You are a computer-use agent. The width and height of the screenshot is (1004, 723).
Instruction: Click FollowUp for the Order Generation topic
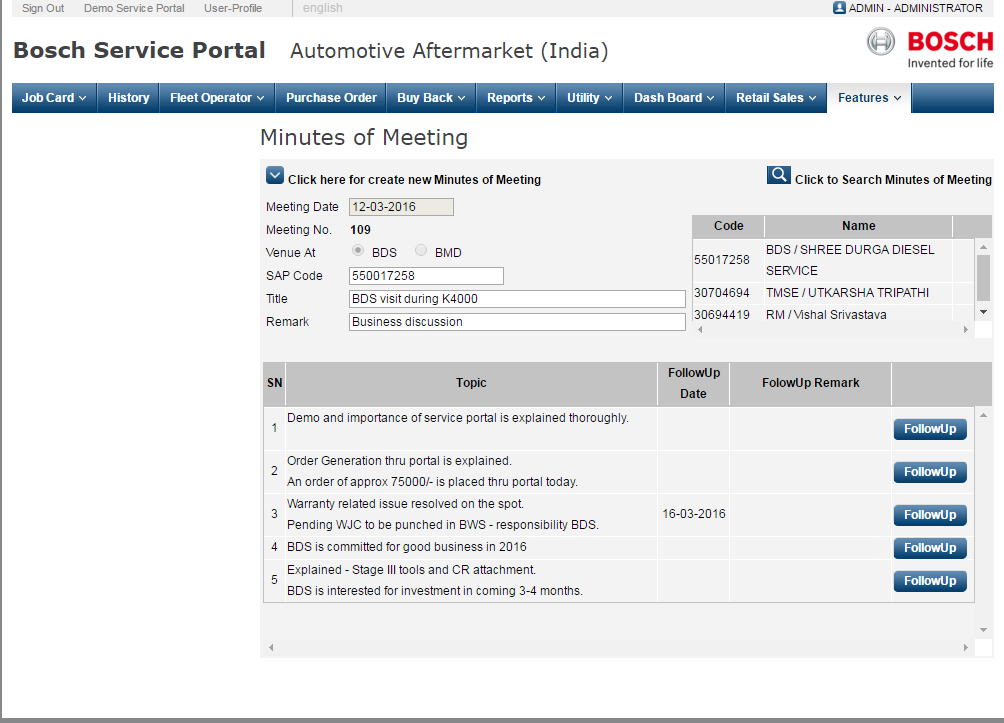point(930,472)
